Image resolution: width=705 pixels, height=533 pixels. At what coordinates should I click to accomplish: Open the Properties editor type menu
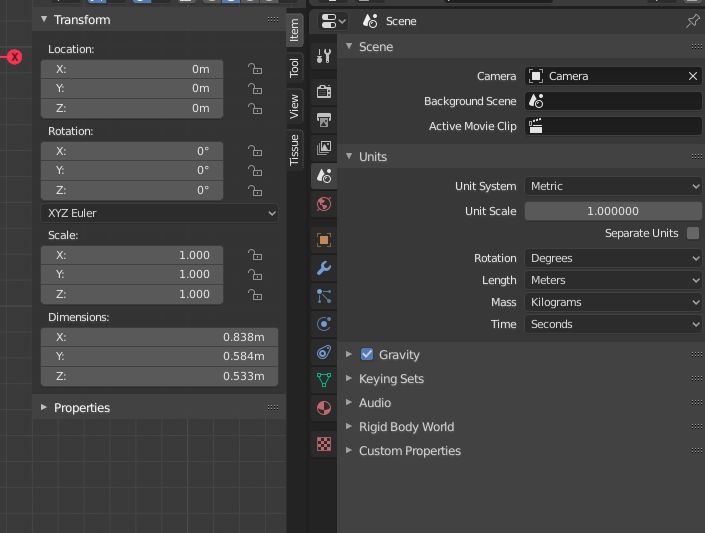tap(333, 21)
